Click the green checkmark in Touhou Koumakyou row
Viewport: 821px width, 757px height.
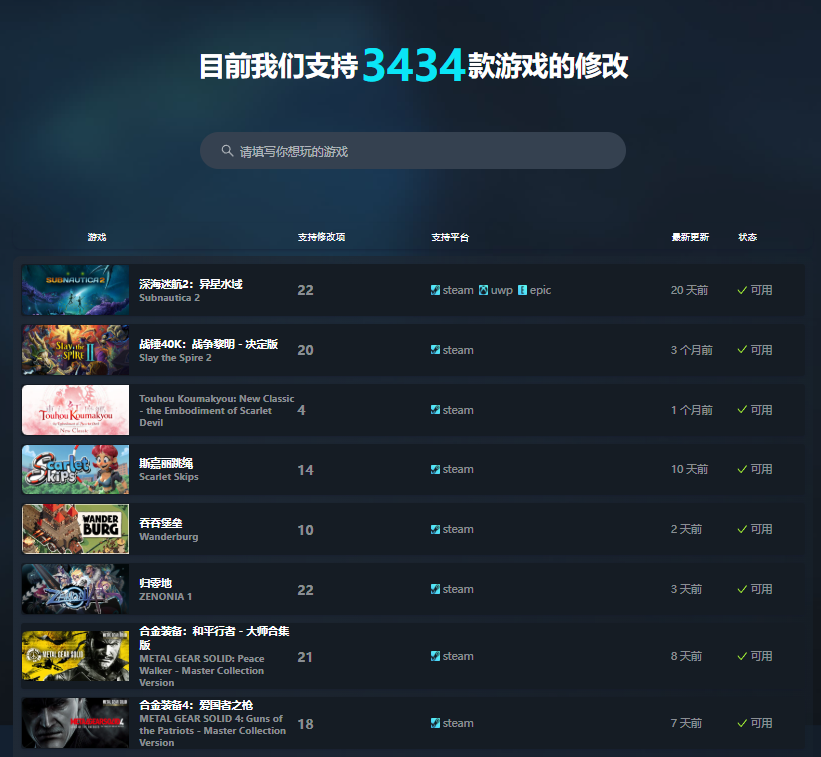(x=742, y=410)
